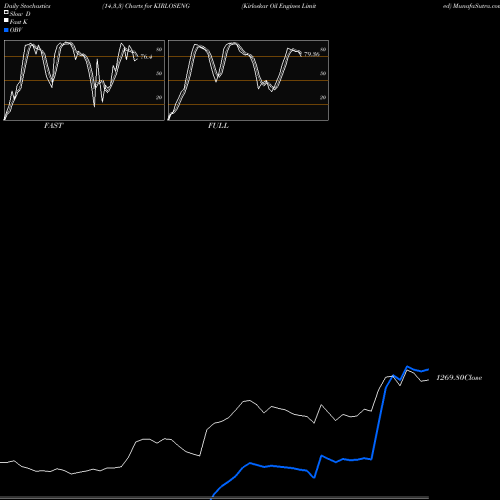Click the 76.4 value in FAST chart
Screen dimensions: 500x500
click(146, 57)
